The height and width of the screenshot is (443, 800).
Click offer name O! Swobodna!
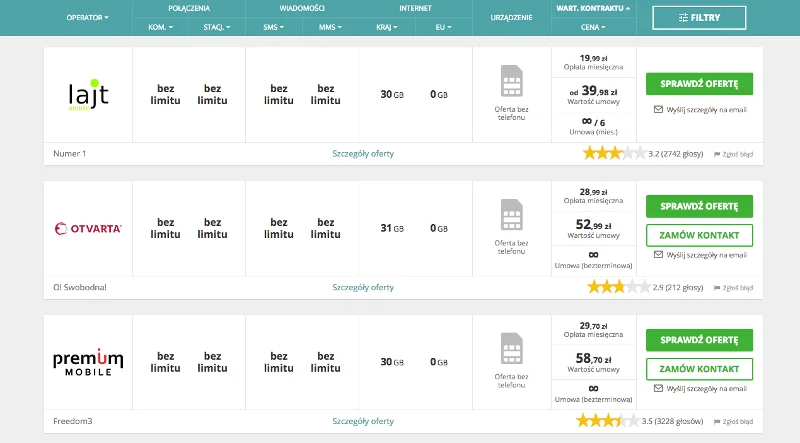80,287
